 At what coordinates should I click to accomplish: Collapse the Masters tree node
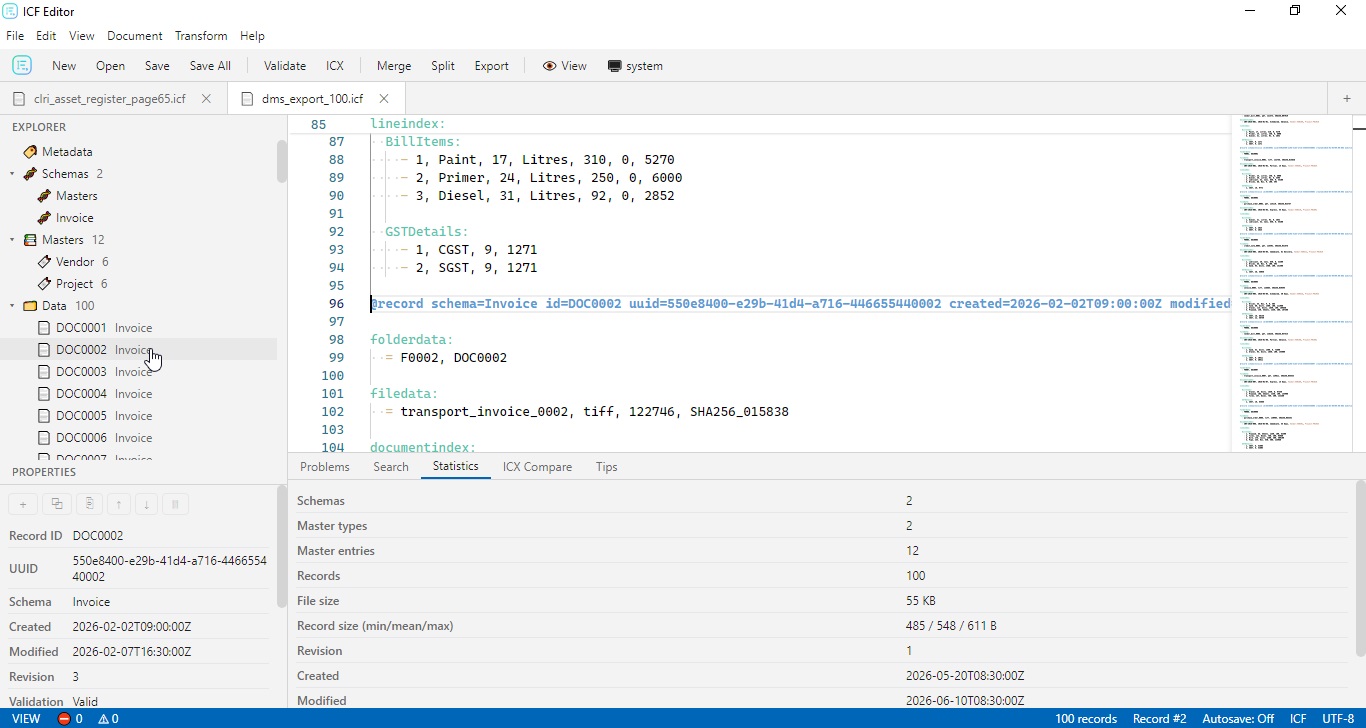coord(12,240)
